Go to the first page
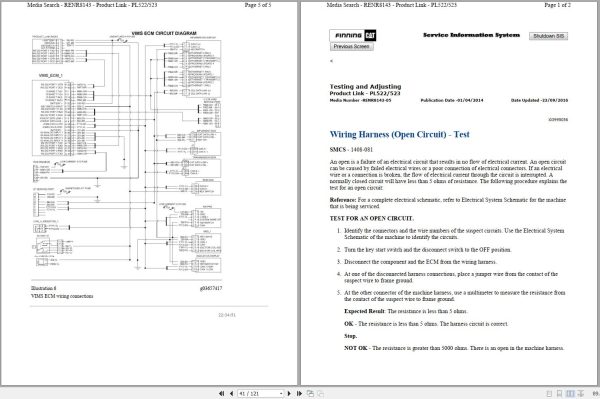The image size is (600, 399). (x=222, y=393)
